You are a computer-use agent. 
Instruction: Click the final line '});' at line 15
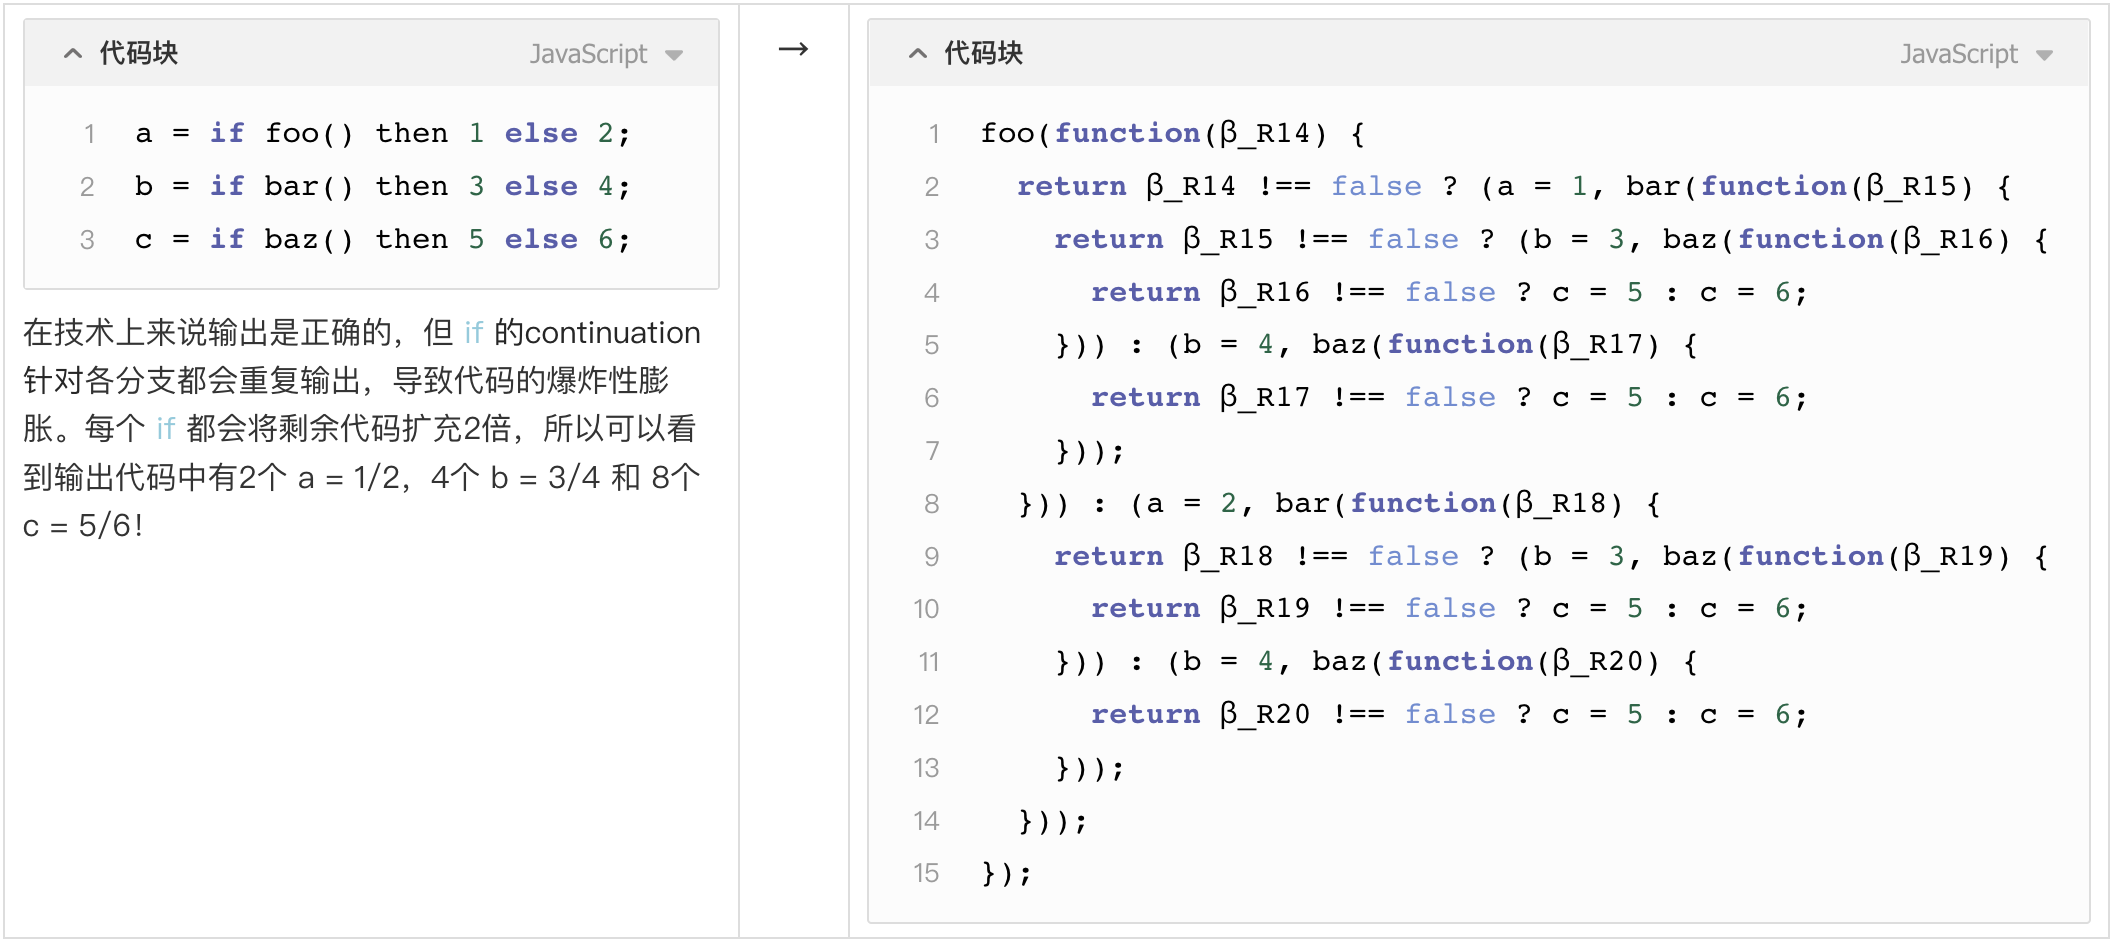tap(1006, 873)
